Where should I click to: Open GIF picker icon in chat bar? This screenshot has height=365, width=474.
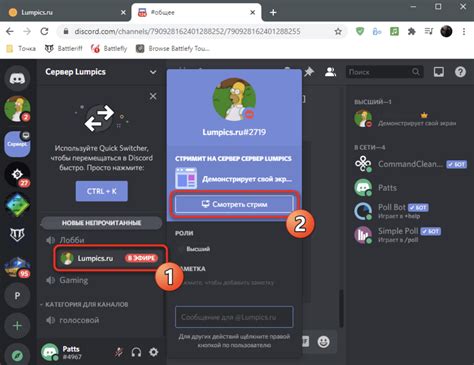click(x=306, y=341)
